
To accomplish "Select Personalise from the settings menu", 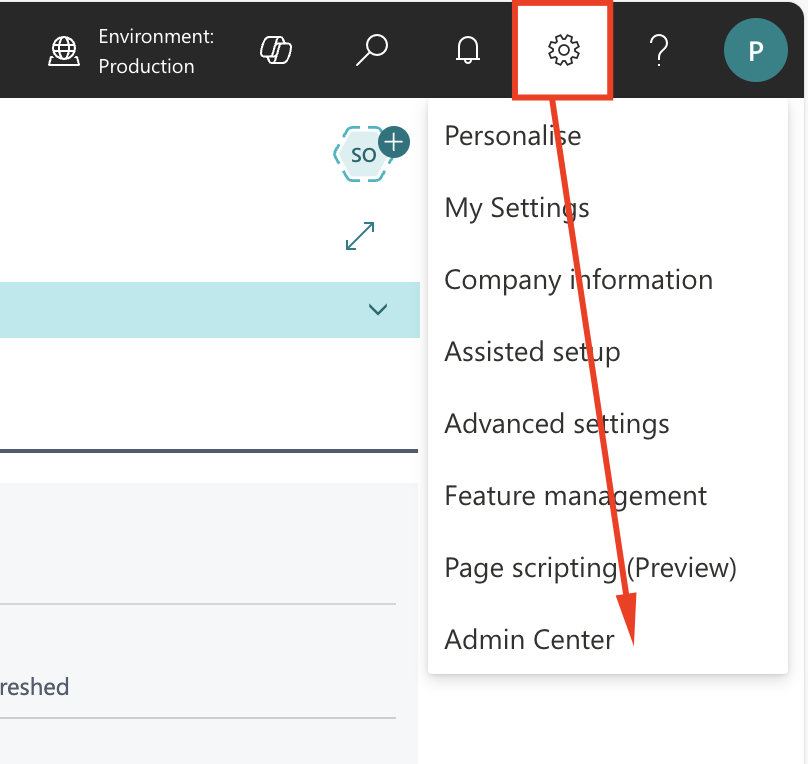I will (x=512, y=135).
